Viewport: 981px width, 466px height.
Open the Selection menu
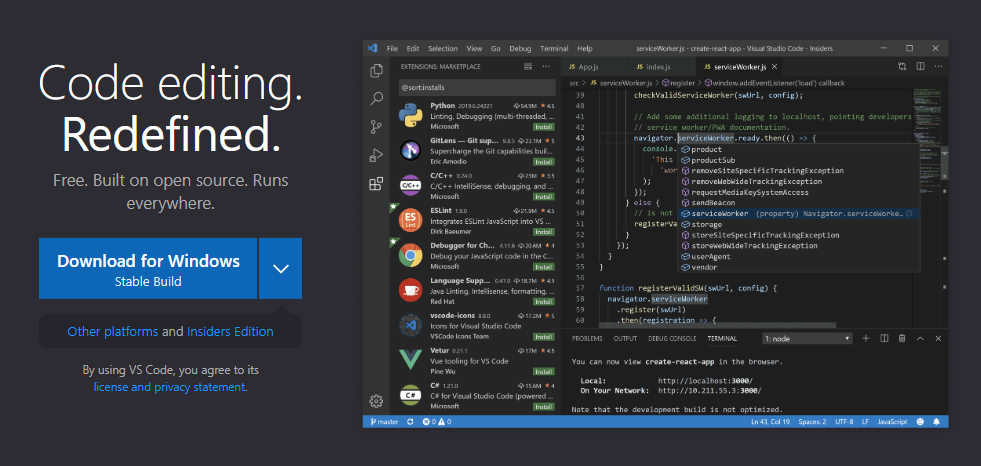[442, 48]
